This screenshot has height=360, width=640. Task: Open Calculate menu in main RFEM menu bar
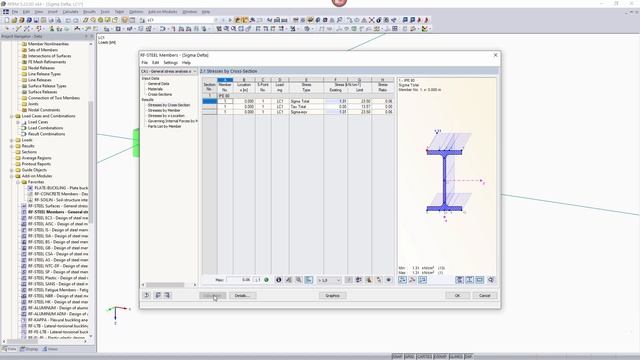tap(70, 12)
